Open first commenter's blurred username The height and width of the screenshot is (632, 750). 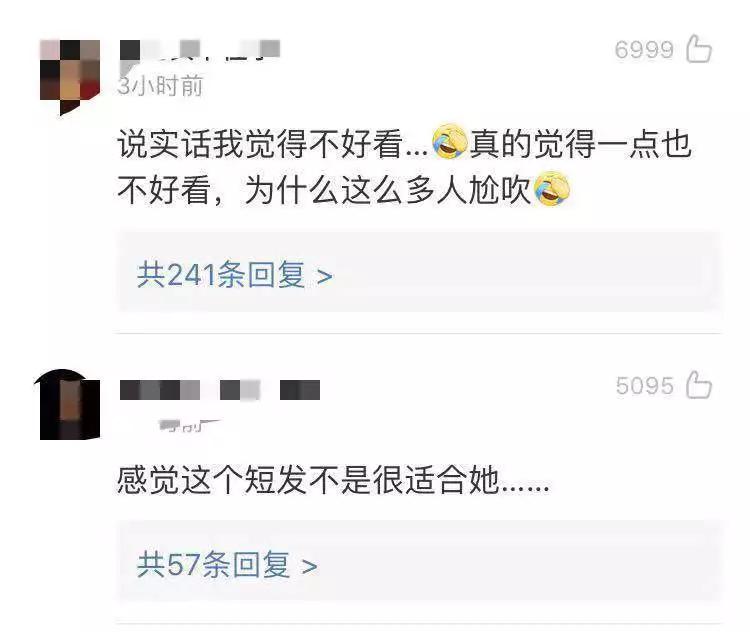[199, 50]
